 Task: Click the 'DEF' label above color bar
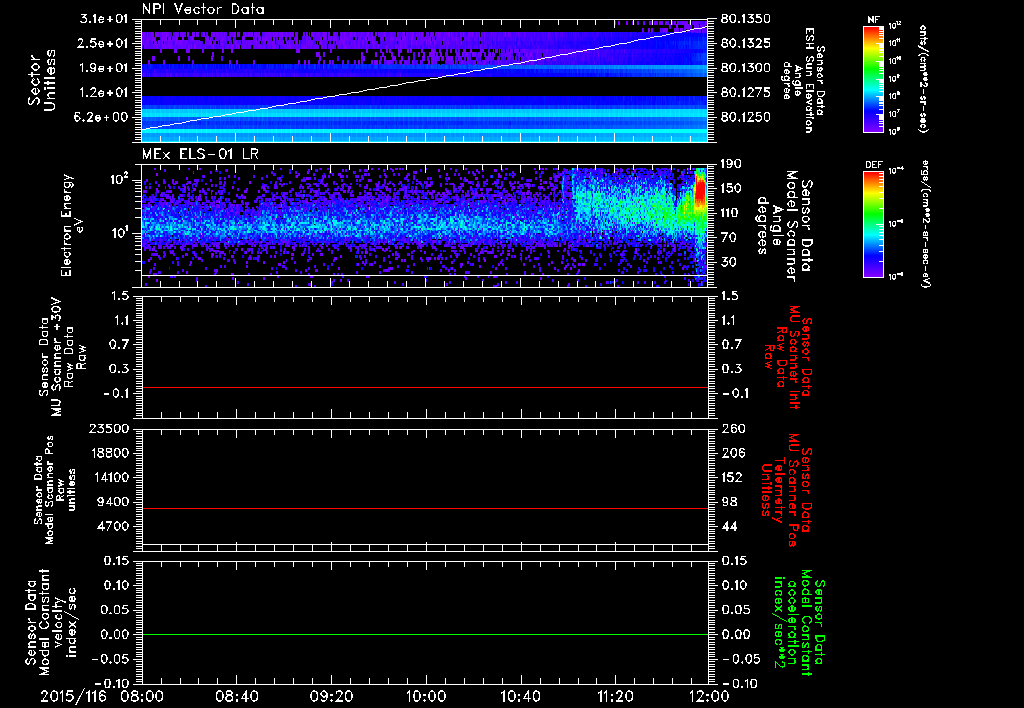tap(874, 165)
